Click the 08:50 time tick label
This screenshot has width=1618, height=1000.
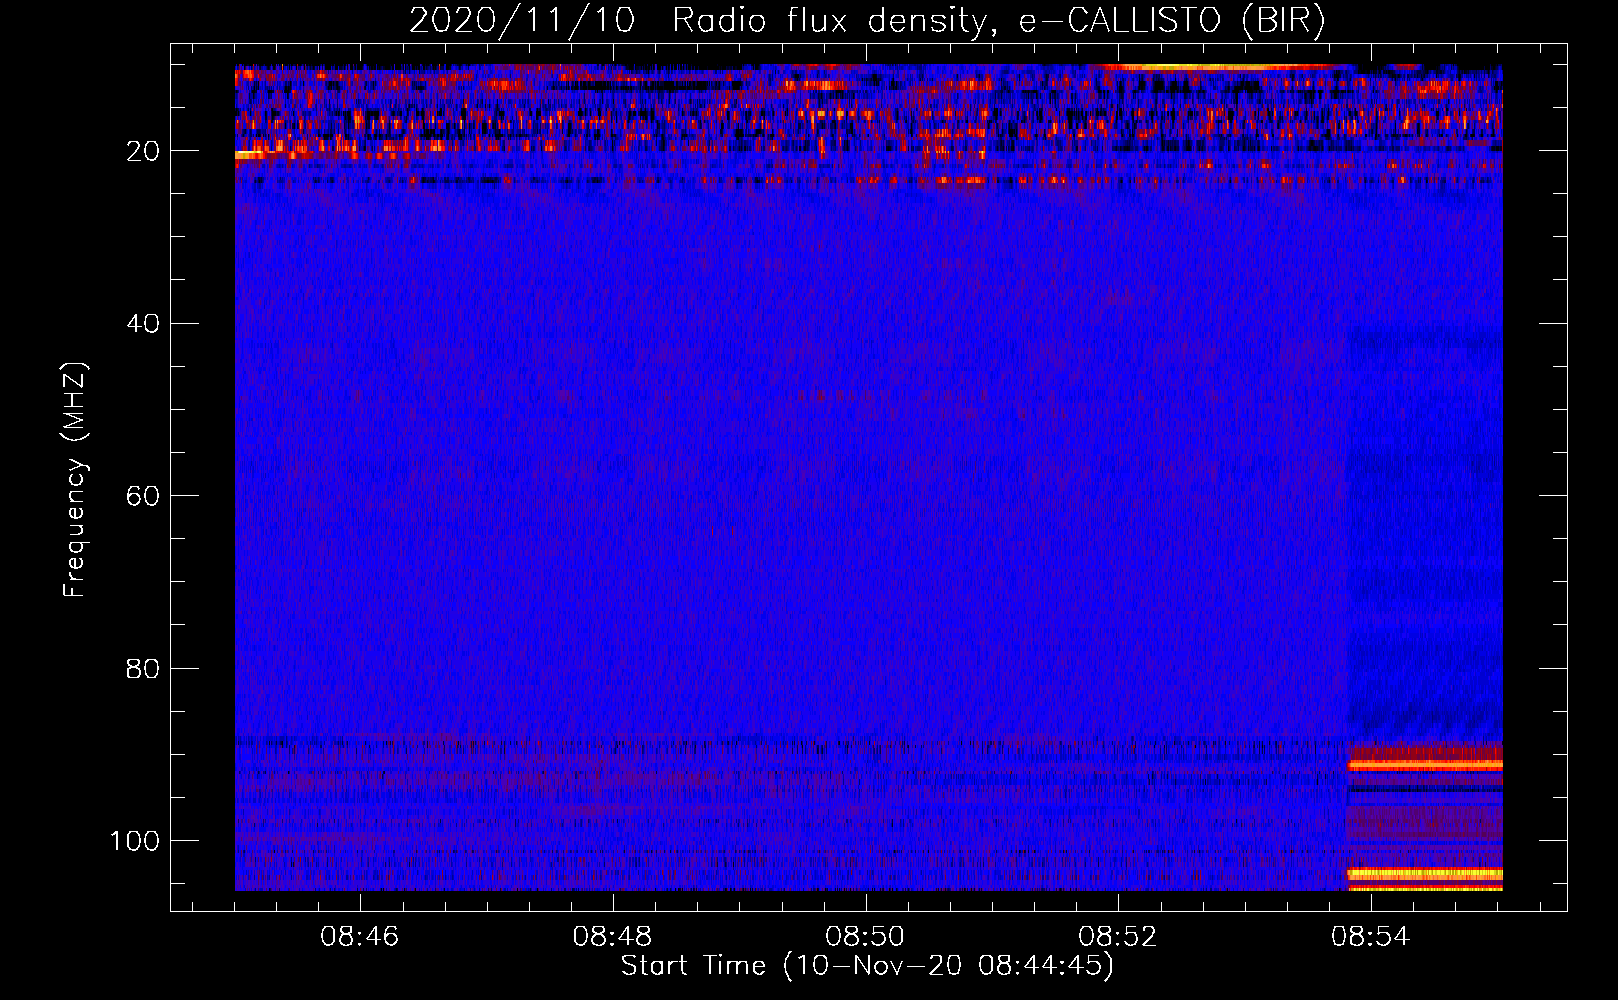865,936
